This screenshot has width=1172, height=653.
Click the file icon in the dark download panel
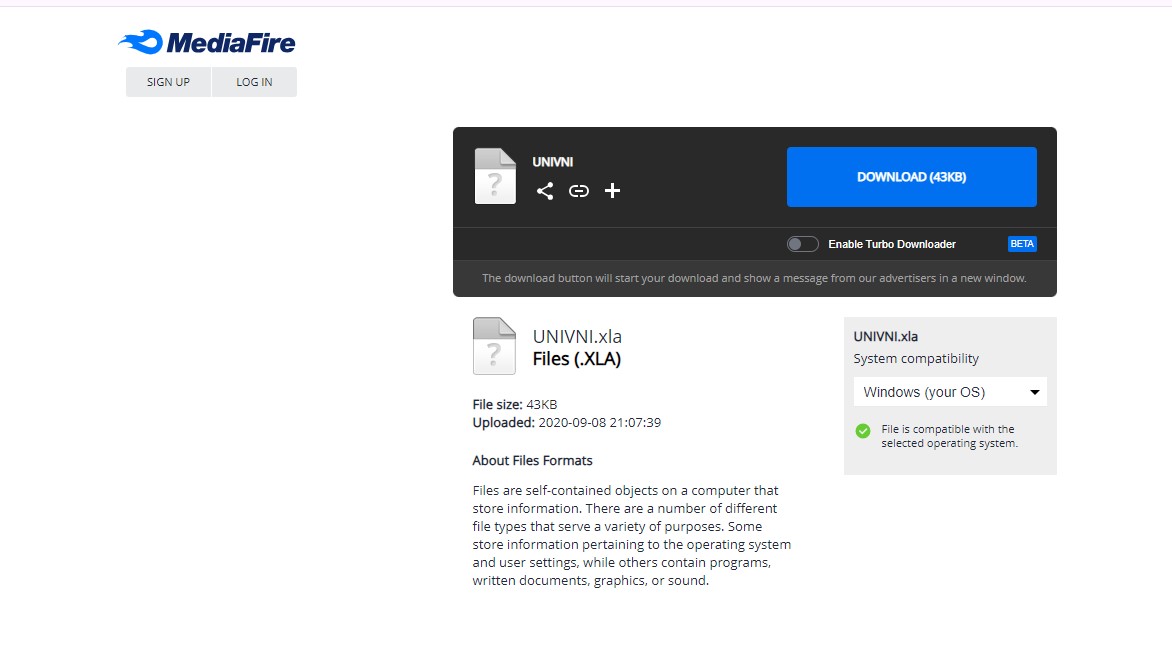(x=495, y=176)
